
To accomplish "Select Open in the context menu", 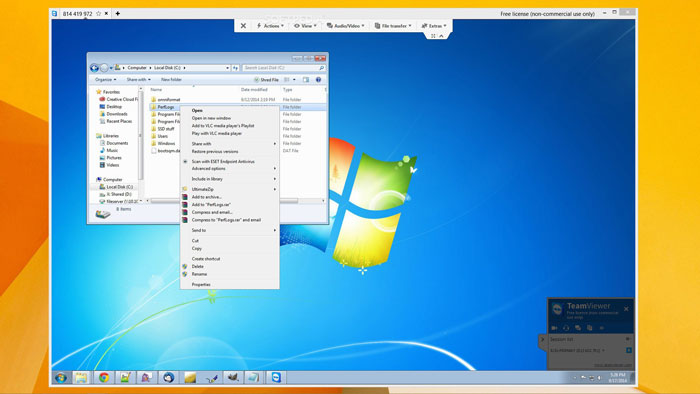I will [x=230, y=110].
